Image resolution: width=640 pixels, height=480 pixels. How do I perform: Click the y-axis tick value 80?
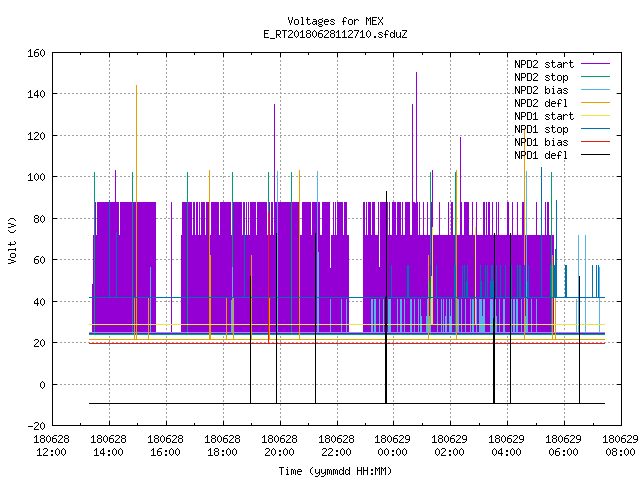(39, 219)
